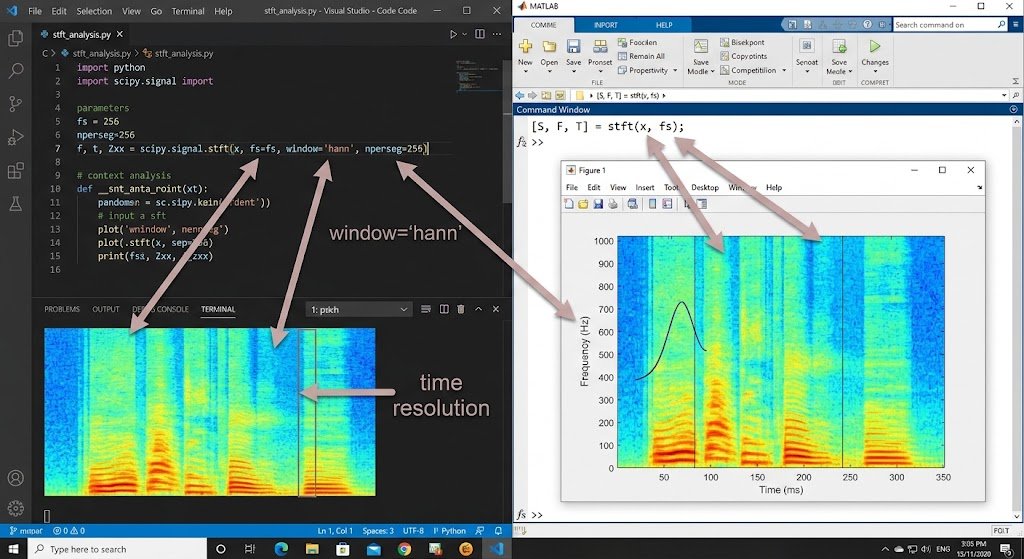Open the Extensions view in VS Code
This screenshot has width=1024, height=559.
[x=15, y=170]
